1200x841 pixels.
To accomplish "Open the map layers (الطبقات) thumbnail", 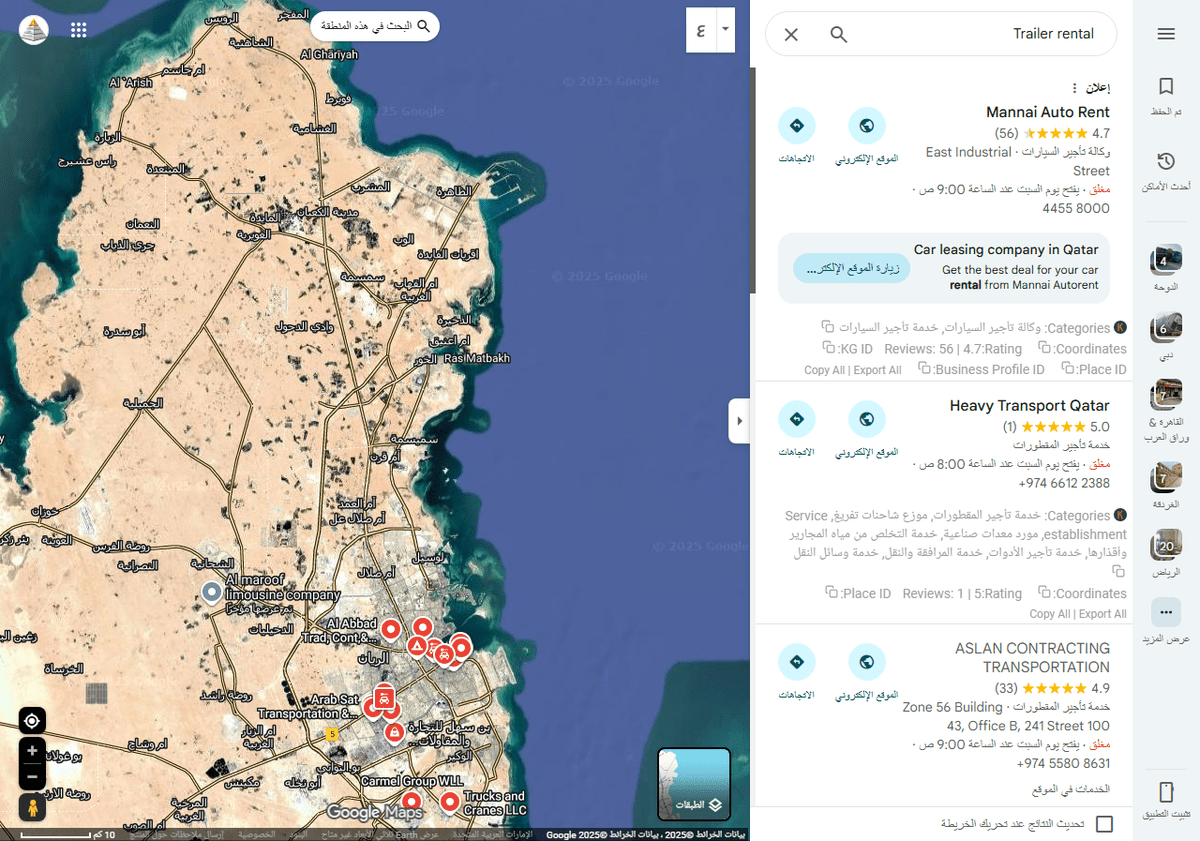I will click(694, 784).
